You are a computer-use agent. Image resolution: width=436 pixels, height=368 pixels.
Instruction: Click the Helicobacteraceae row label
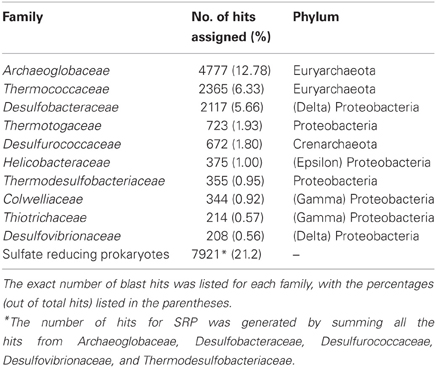[x=56, y=162]
